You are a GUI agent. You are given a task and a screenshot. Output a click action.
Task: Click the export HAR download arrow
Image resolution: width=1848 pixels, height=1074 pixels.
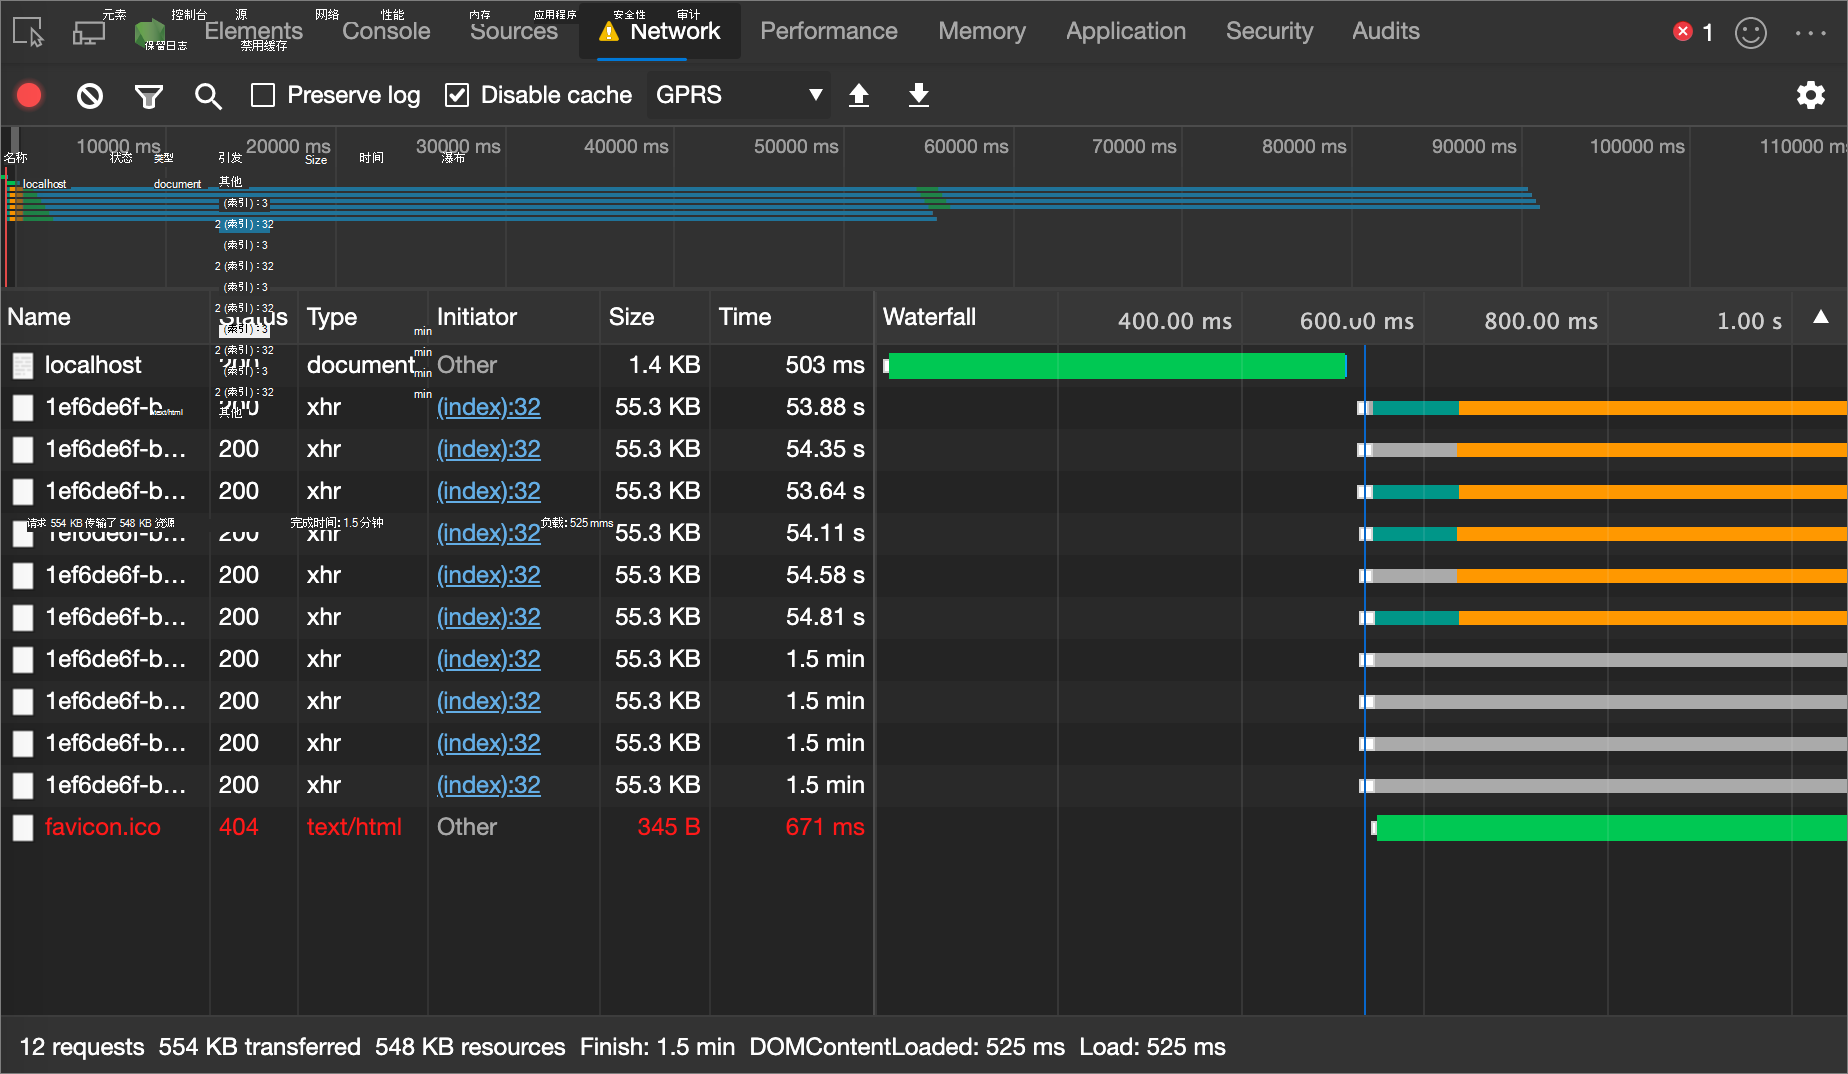(919, 95)
